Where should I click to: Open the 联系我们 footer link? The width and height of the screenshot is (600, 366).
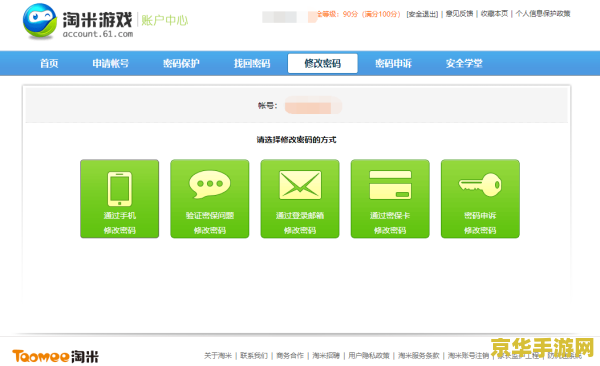[254, 356]
